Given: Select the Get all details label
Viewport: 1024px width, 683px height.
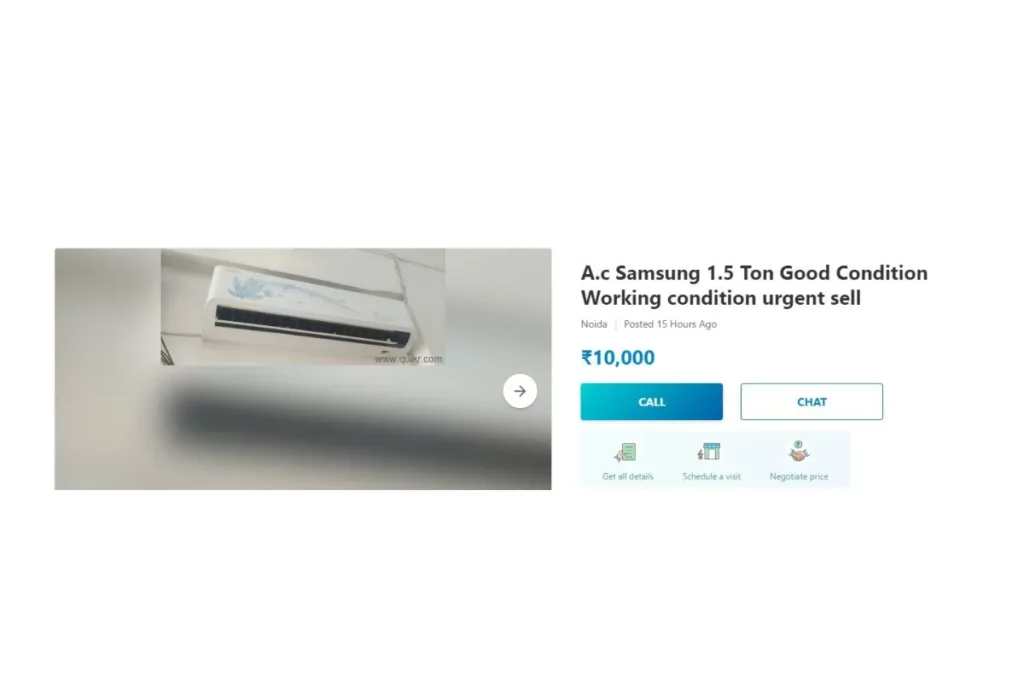Looking at the screenshot, I should [x=628, y=477].
